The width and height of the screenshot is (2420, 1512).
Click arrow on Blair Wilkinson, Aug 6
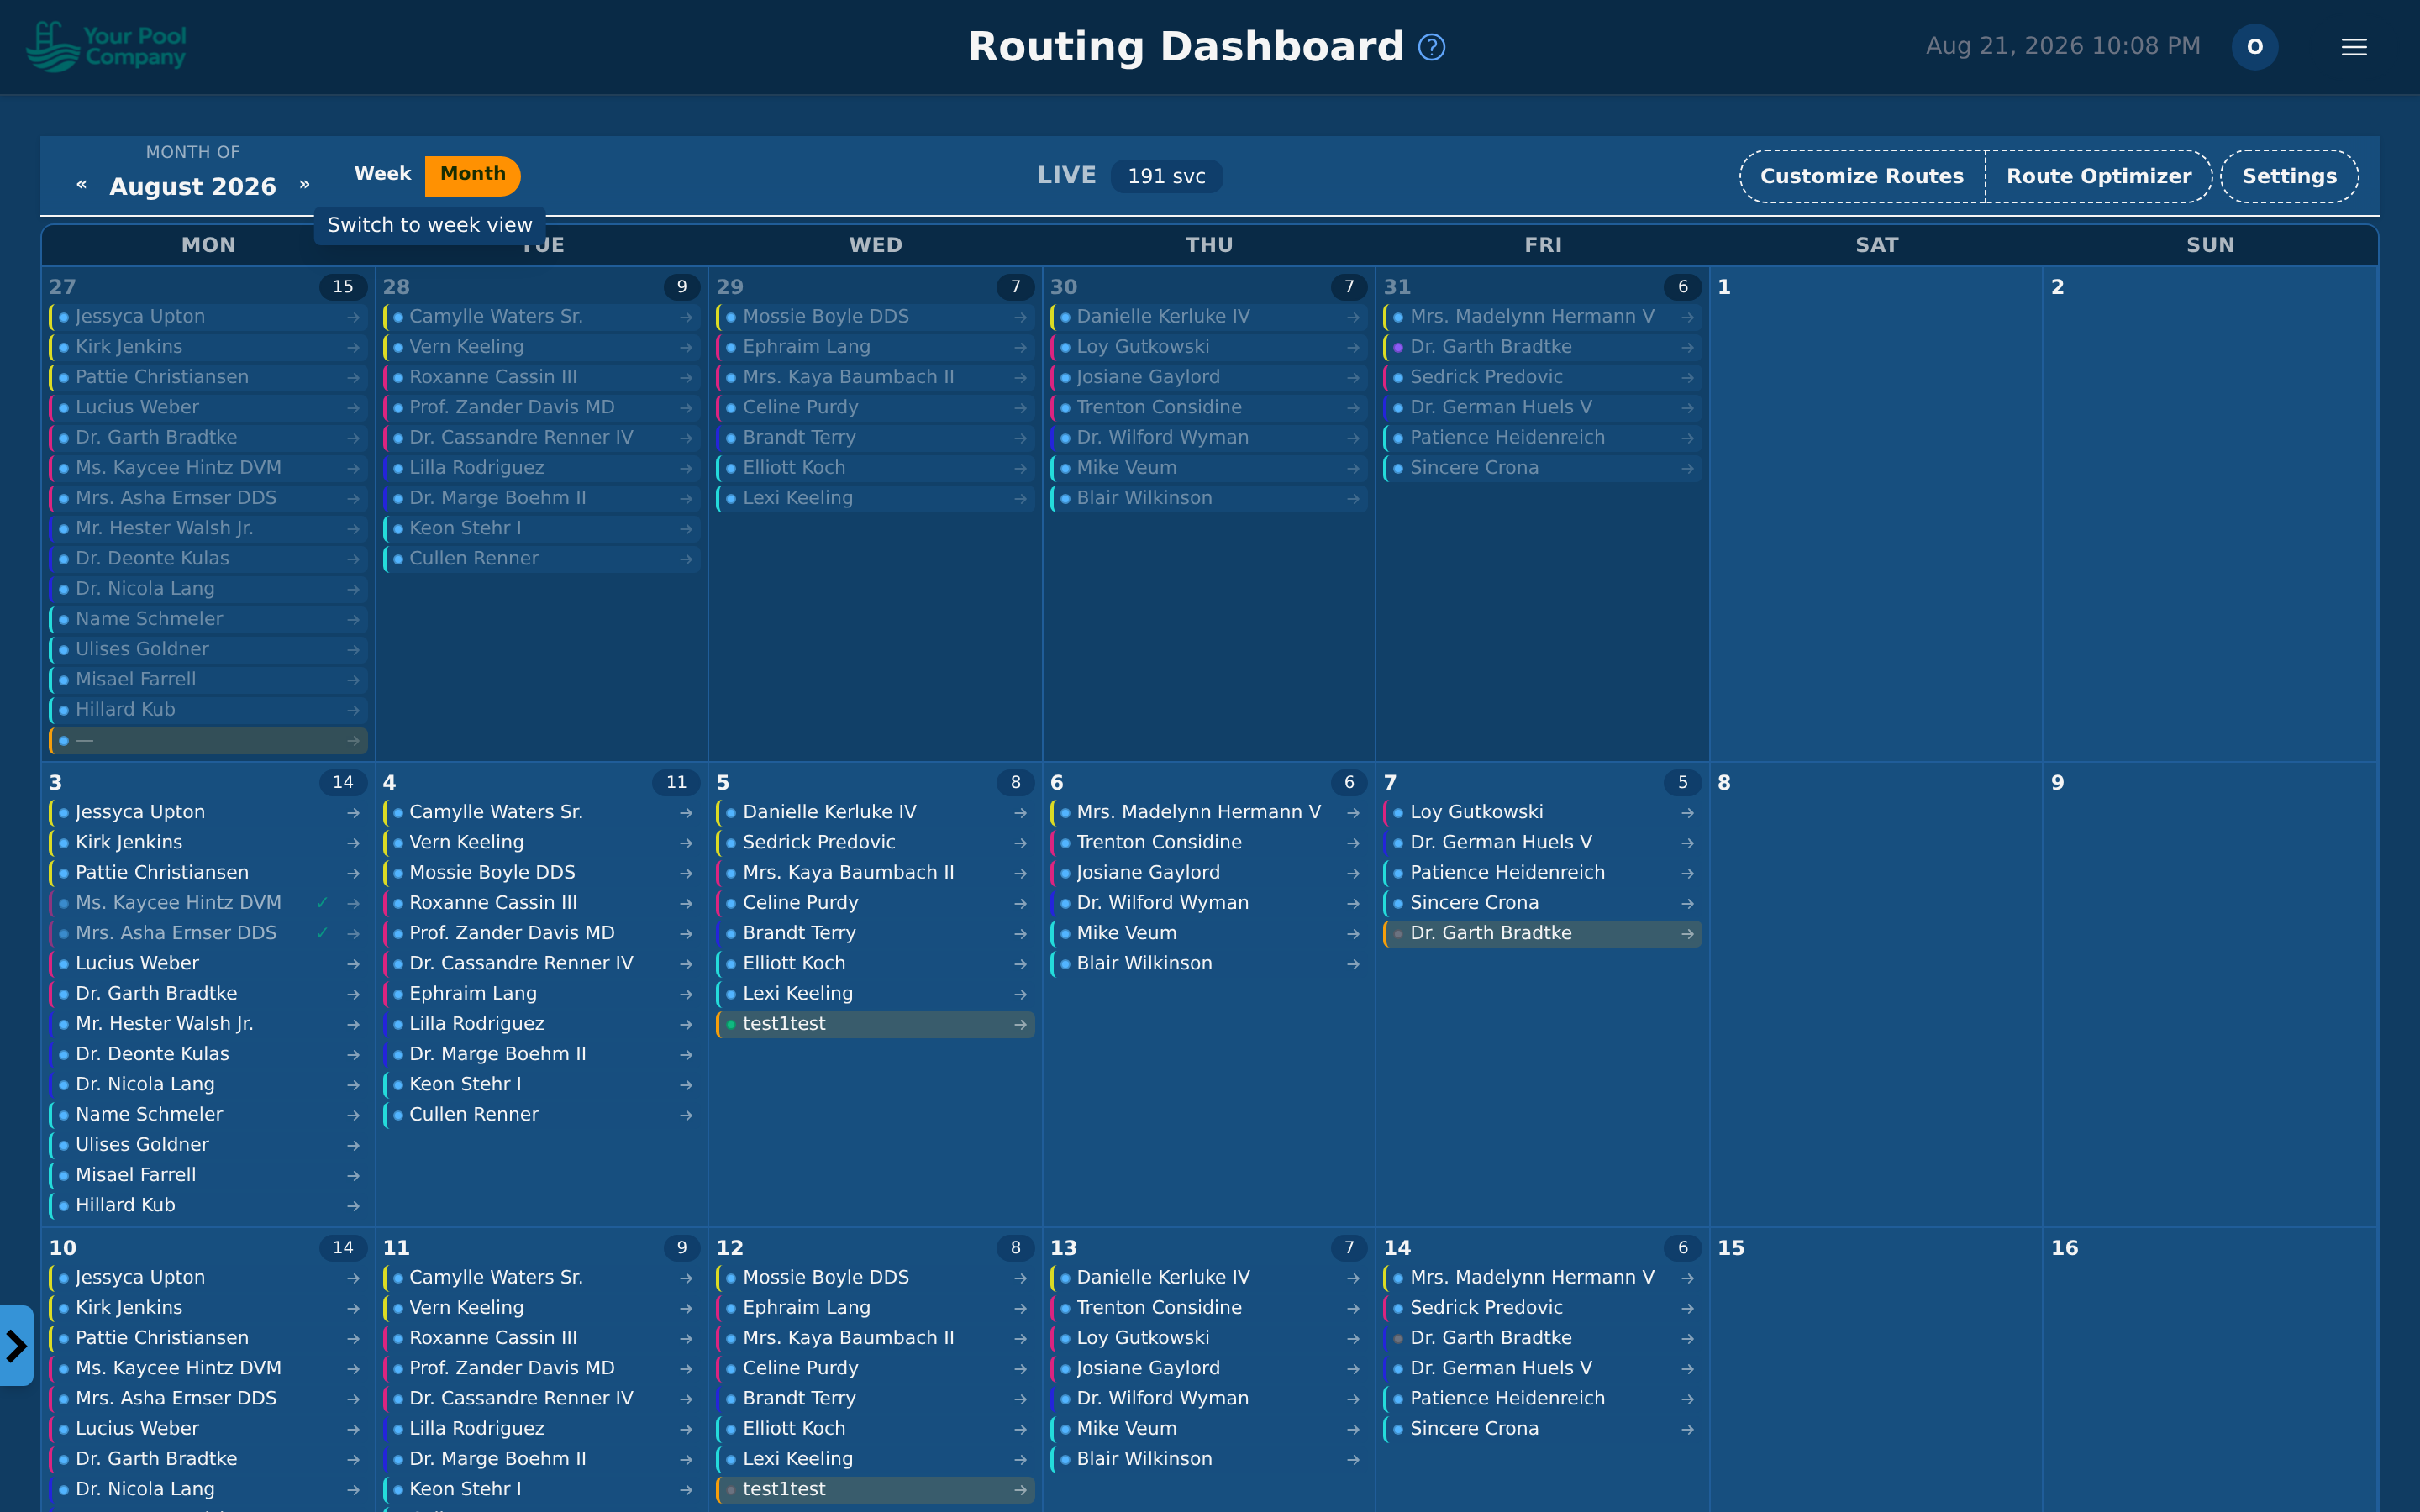(1353, 964)
